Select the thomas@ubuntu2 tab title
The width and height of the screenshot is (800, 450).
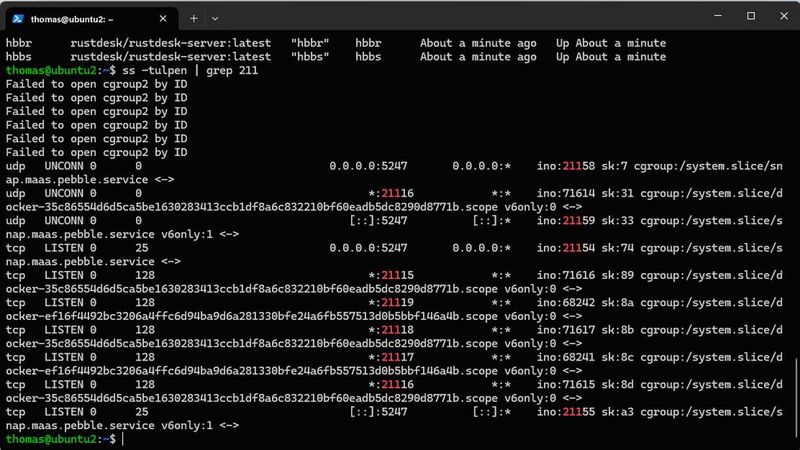72,19
